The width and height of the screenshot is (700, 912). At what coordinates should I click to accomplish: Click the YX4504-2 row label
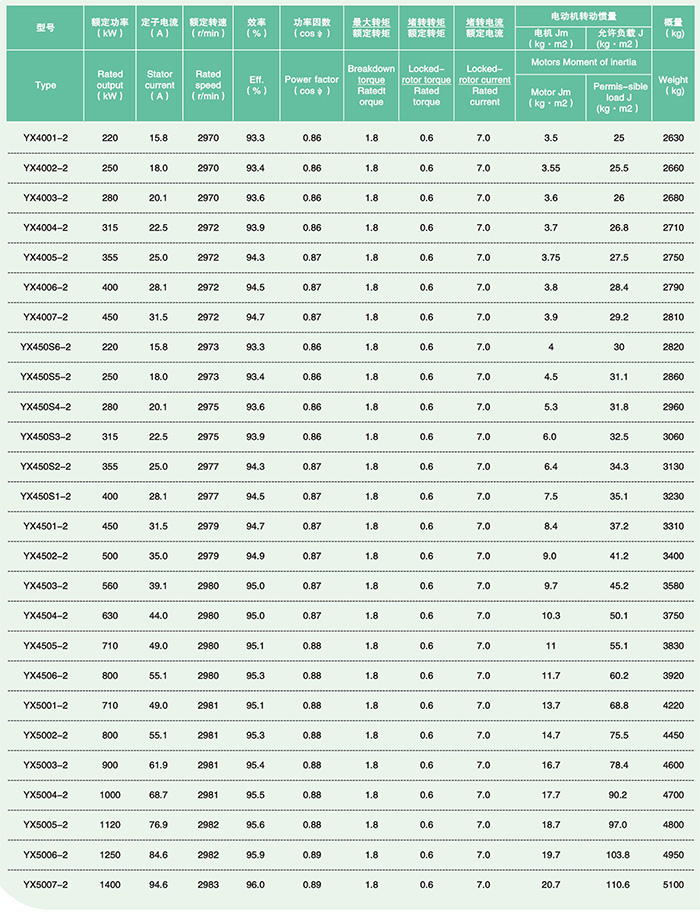click(x=45, y=615)
